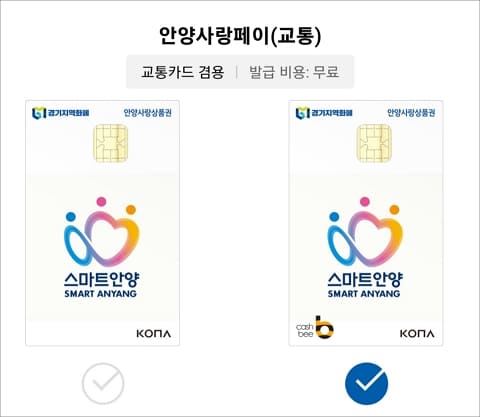Click SMART ANYANG text on right card
The height and width of the screenshot is (417, 480).
[364, 294]
